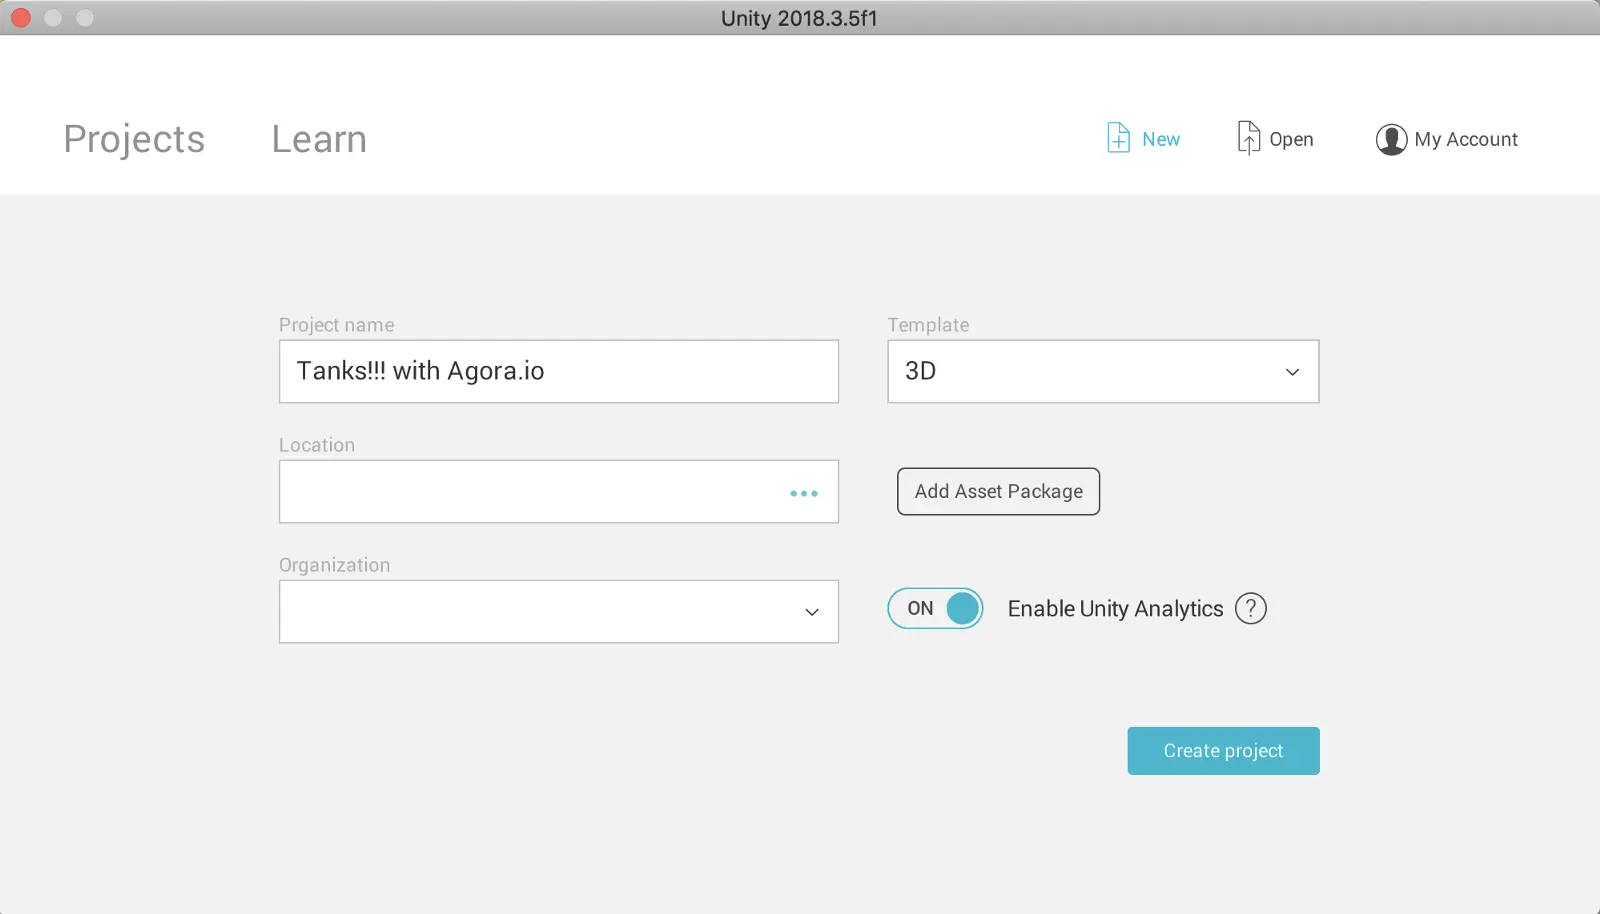
Task: Click the Create project button
Action: pyautogui.click(x=1223, y=751)
